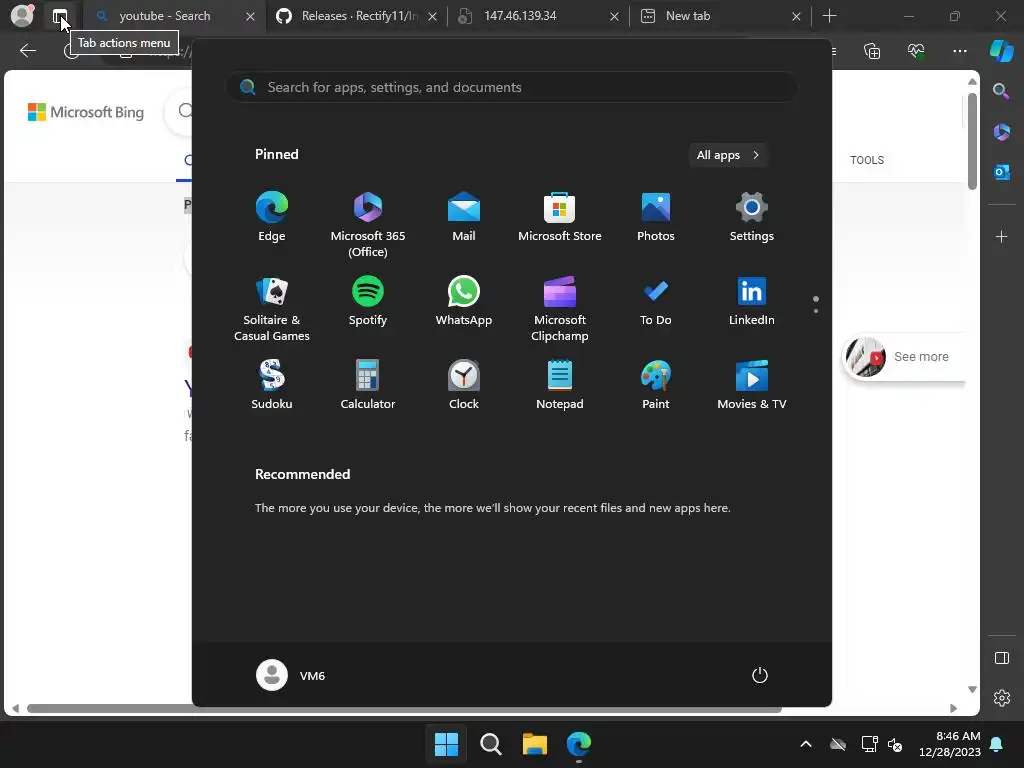The width and height of the screenshot is (1024, 768).
Task: Open taskbar Search
Action: [x=490, y=744]
